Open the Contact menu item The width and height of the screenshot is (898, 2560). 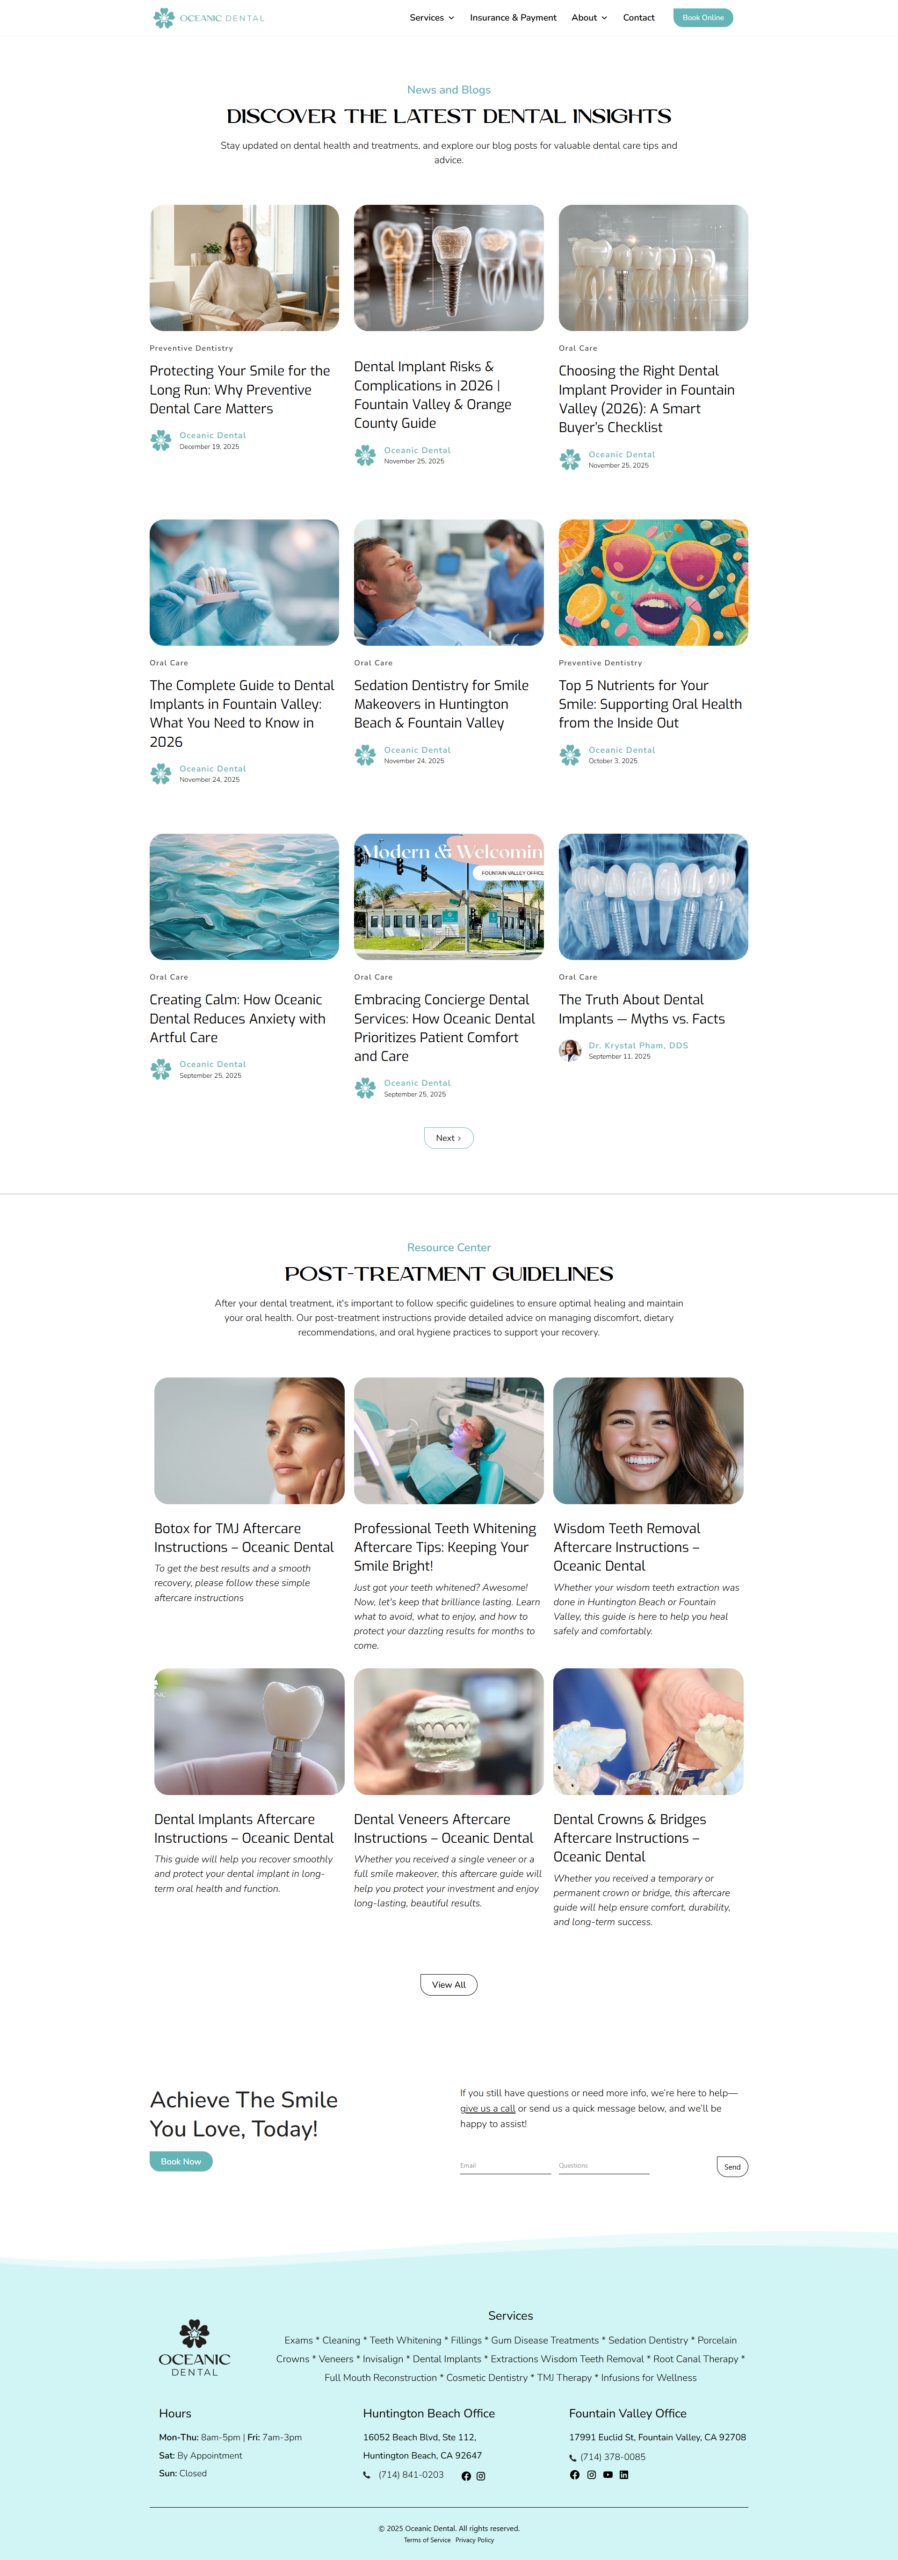[639, 18]
